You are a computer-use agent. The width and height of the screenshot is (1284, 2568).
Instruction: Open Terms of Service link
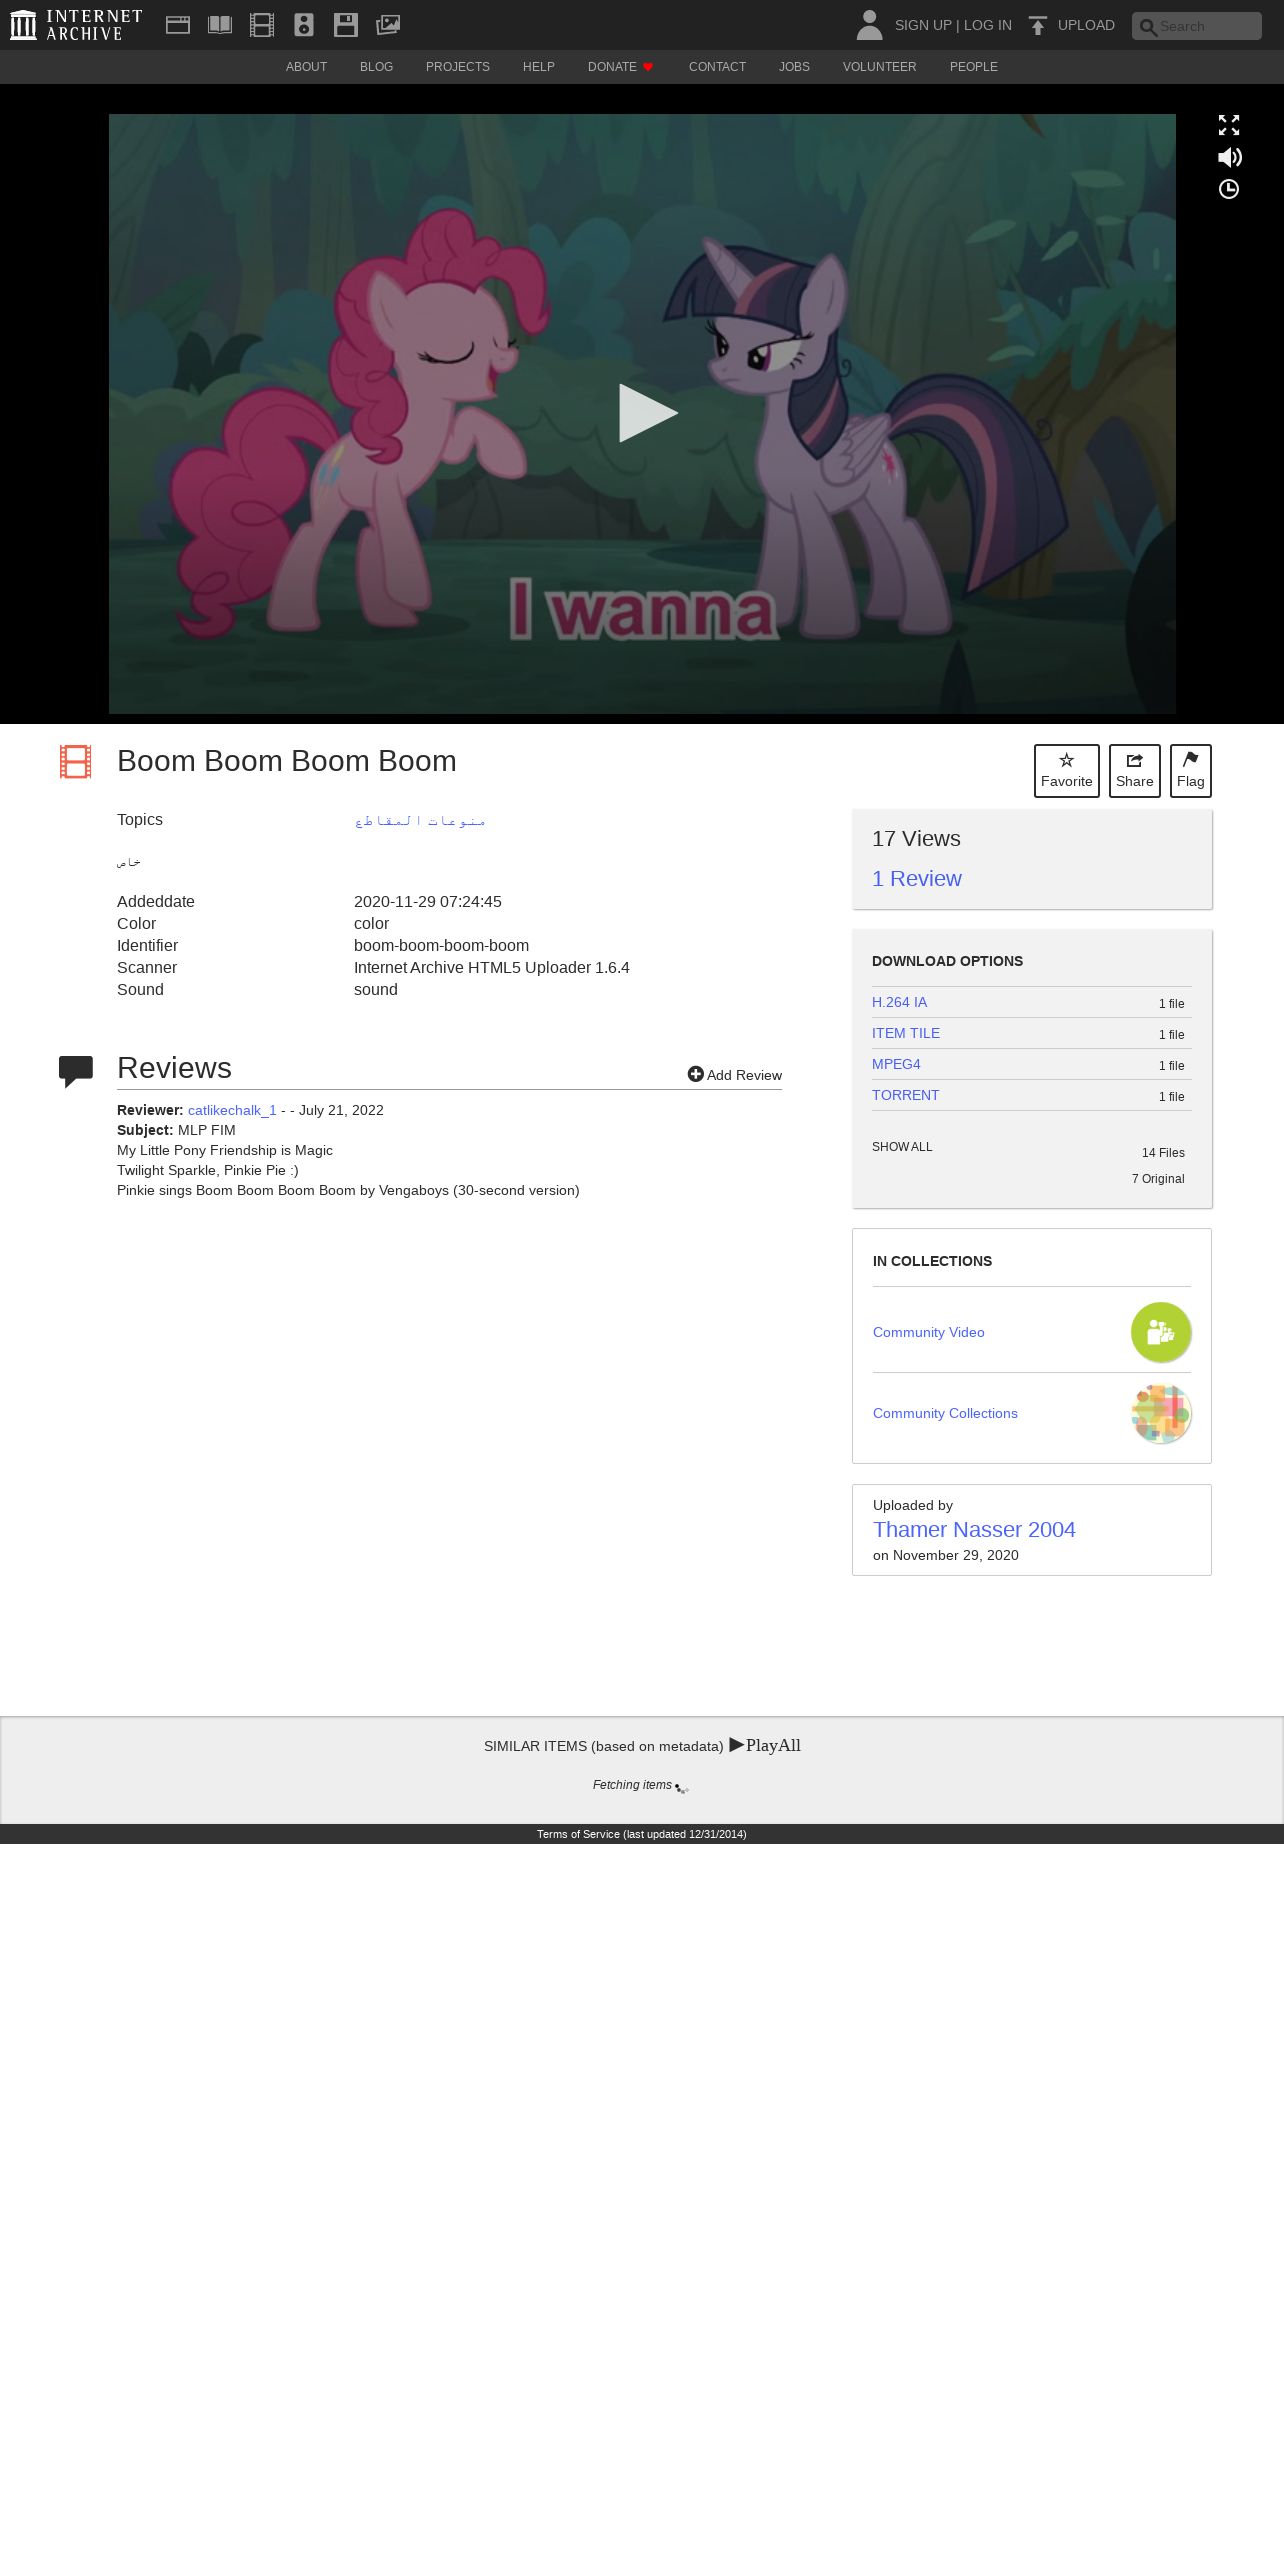pos(641,1834)
